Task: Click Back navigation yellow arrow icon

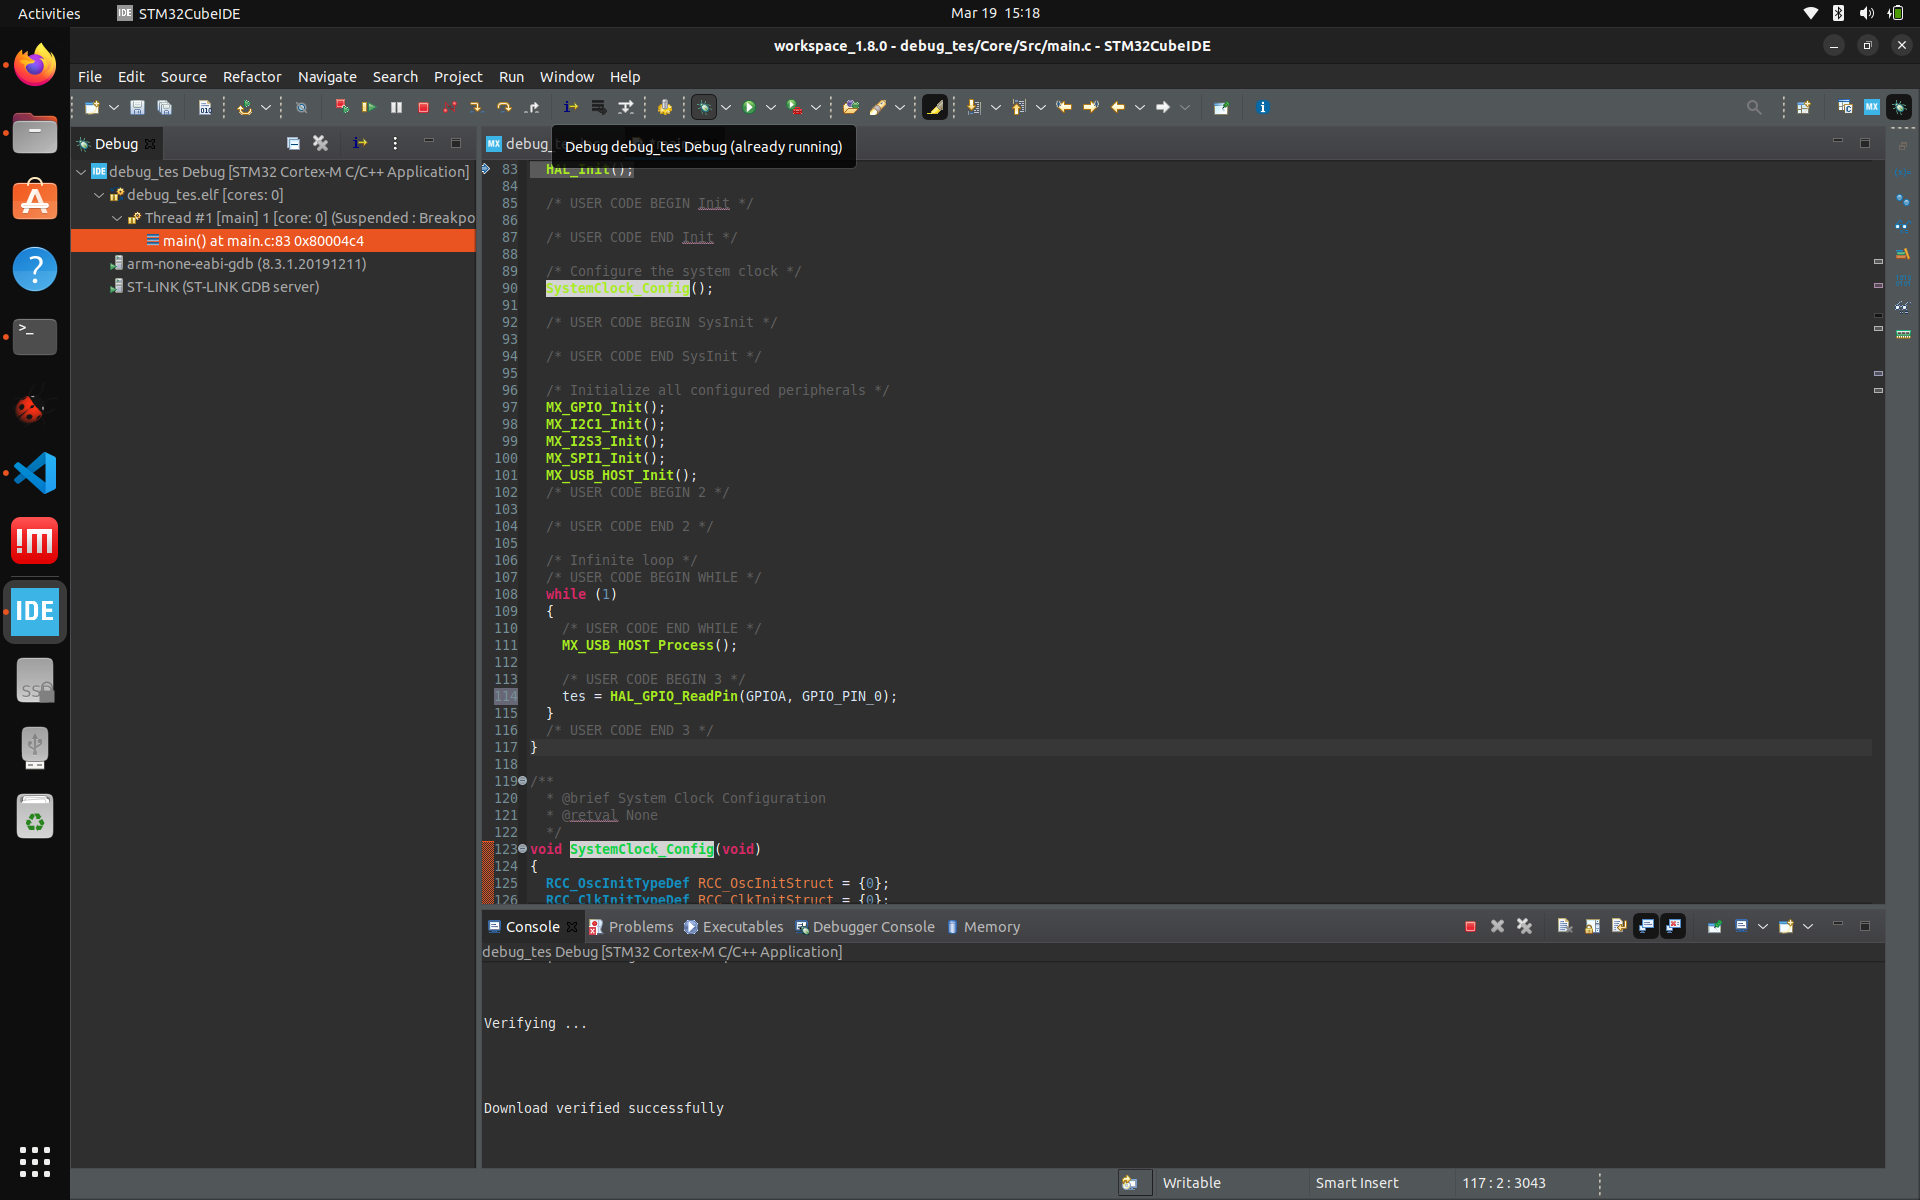Action: pyautogui.click(x=1118, y=107)
